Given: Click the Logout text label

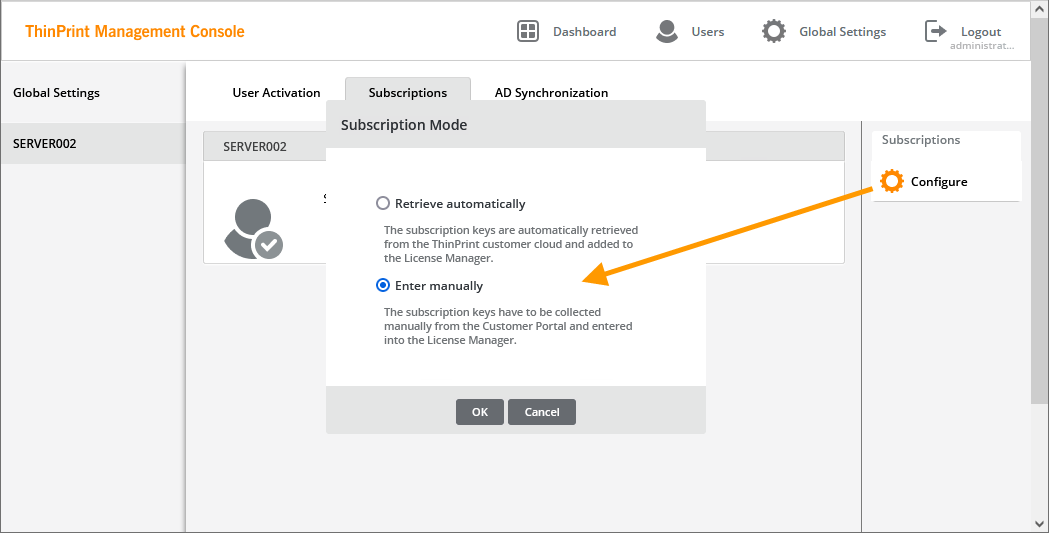Looking at the screenshot, I should coord(981,31).
